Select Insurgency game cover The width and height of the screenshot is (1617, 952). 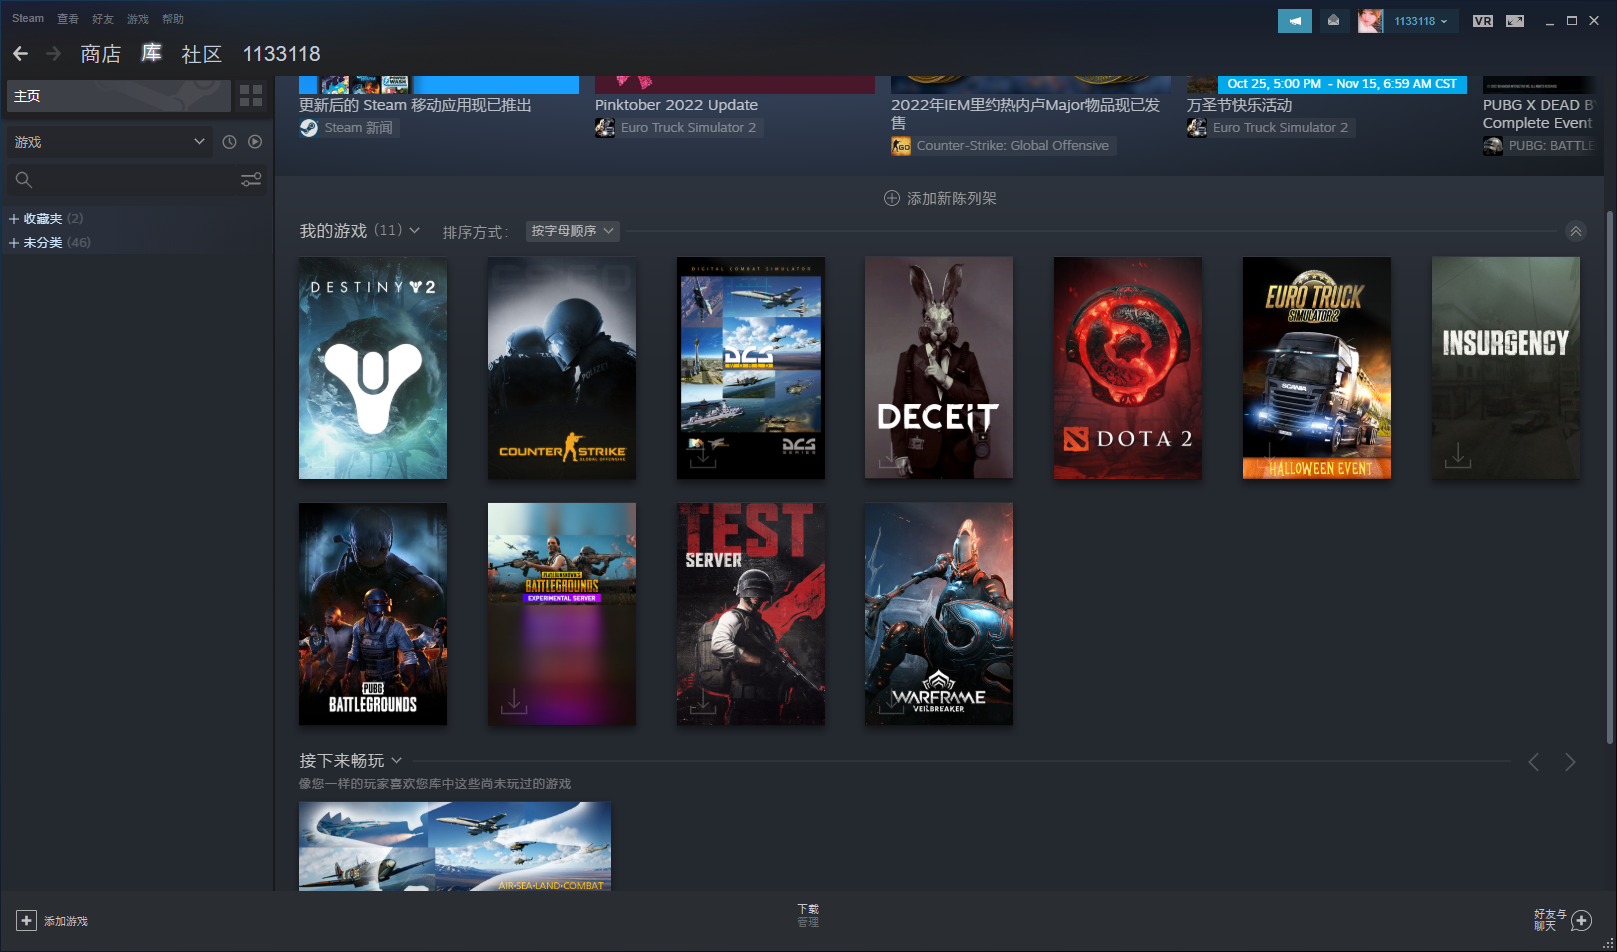click(1506, 368)
